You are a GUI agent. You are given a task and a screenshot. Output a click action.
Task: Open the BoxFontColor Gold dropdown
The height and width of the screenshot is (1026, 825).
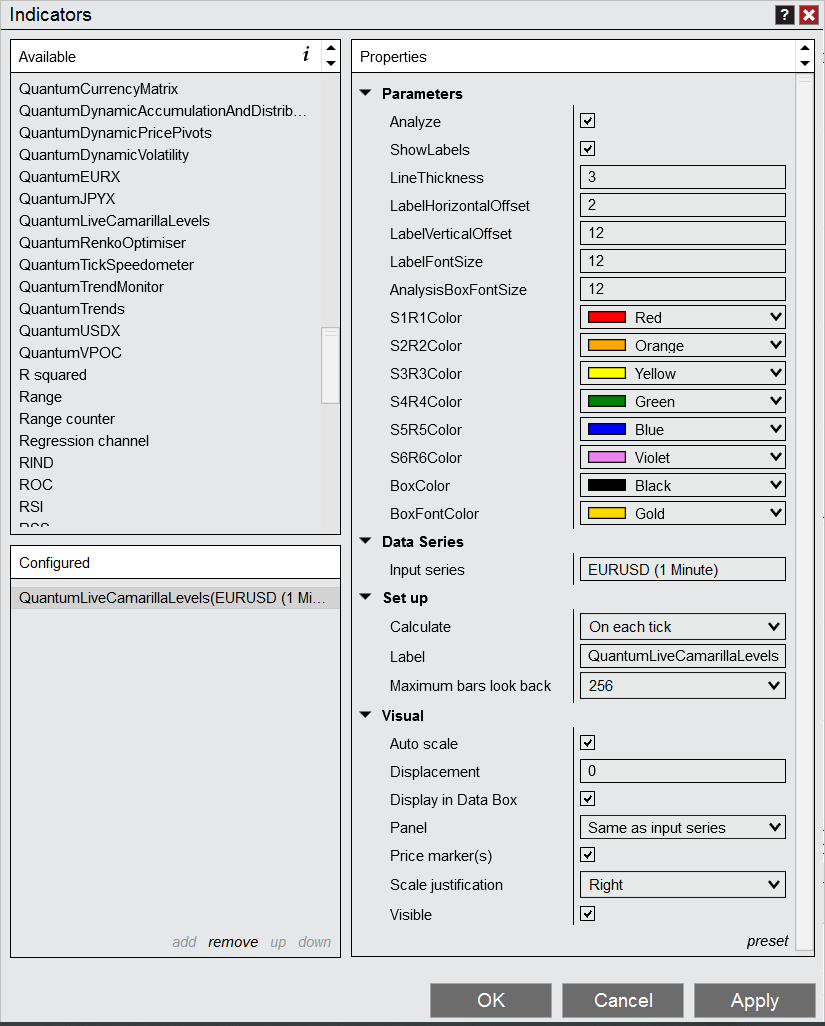682,514
